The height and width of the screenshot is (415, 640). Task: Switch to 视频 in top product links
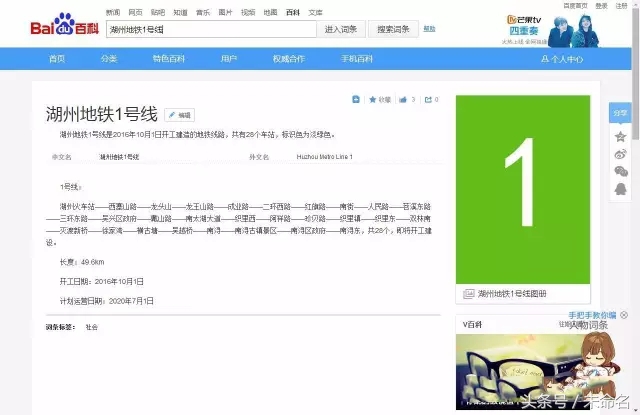point(248,13)
